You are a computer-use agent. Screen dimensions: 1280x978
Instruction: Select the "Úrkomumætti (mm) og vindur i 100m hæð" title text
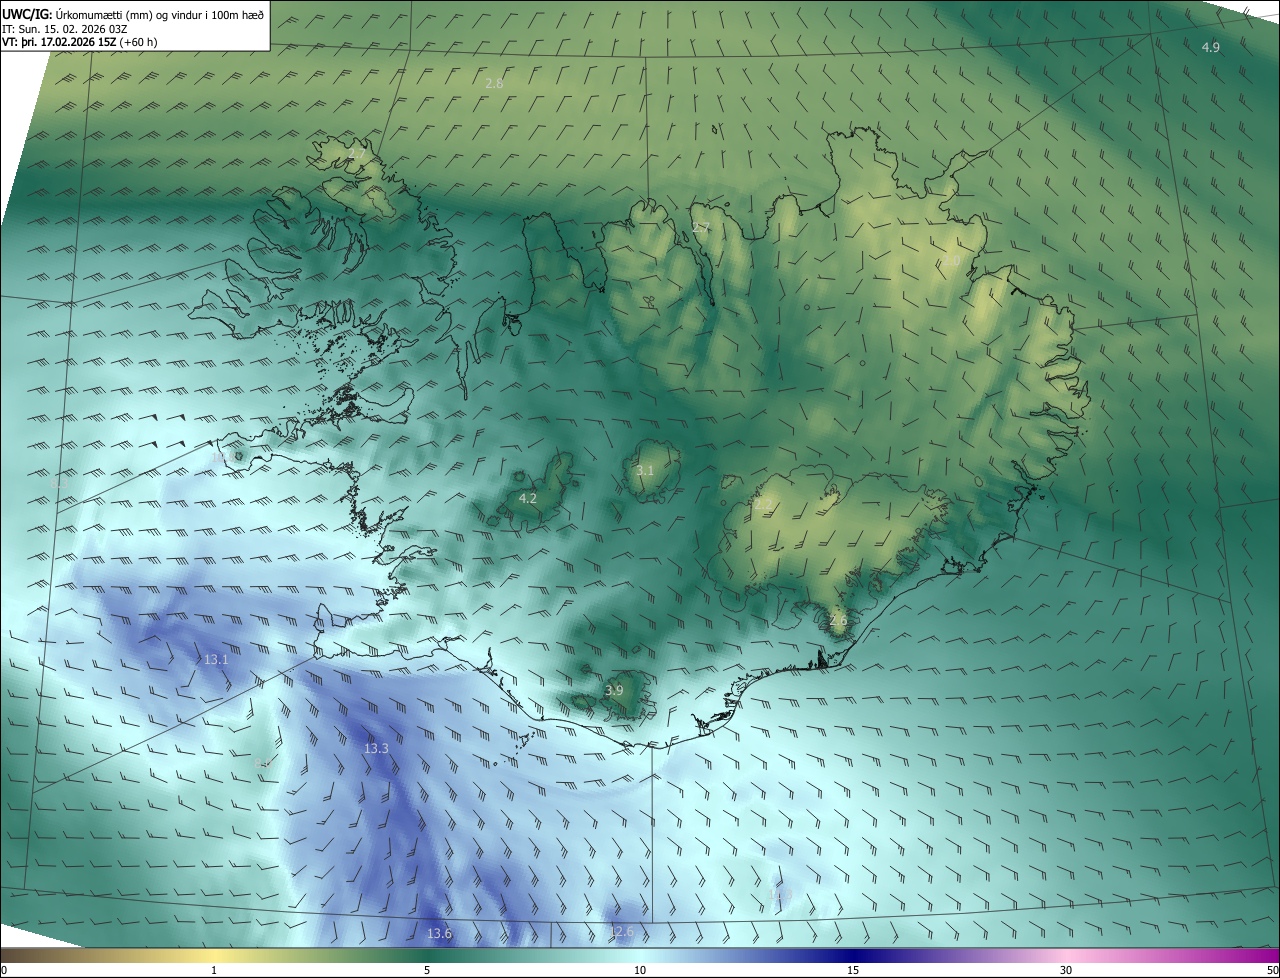click(161, 13)
